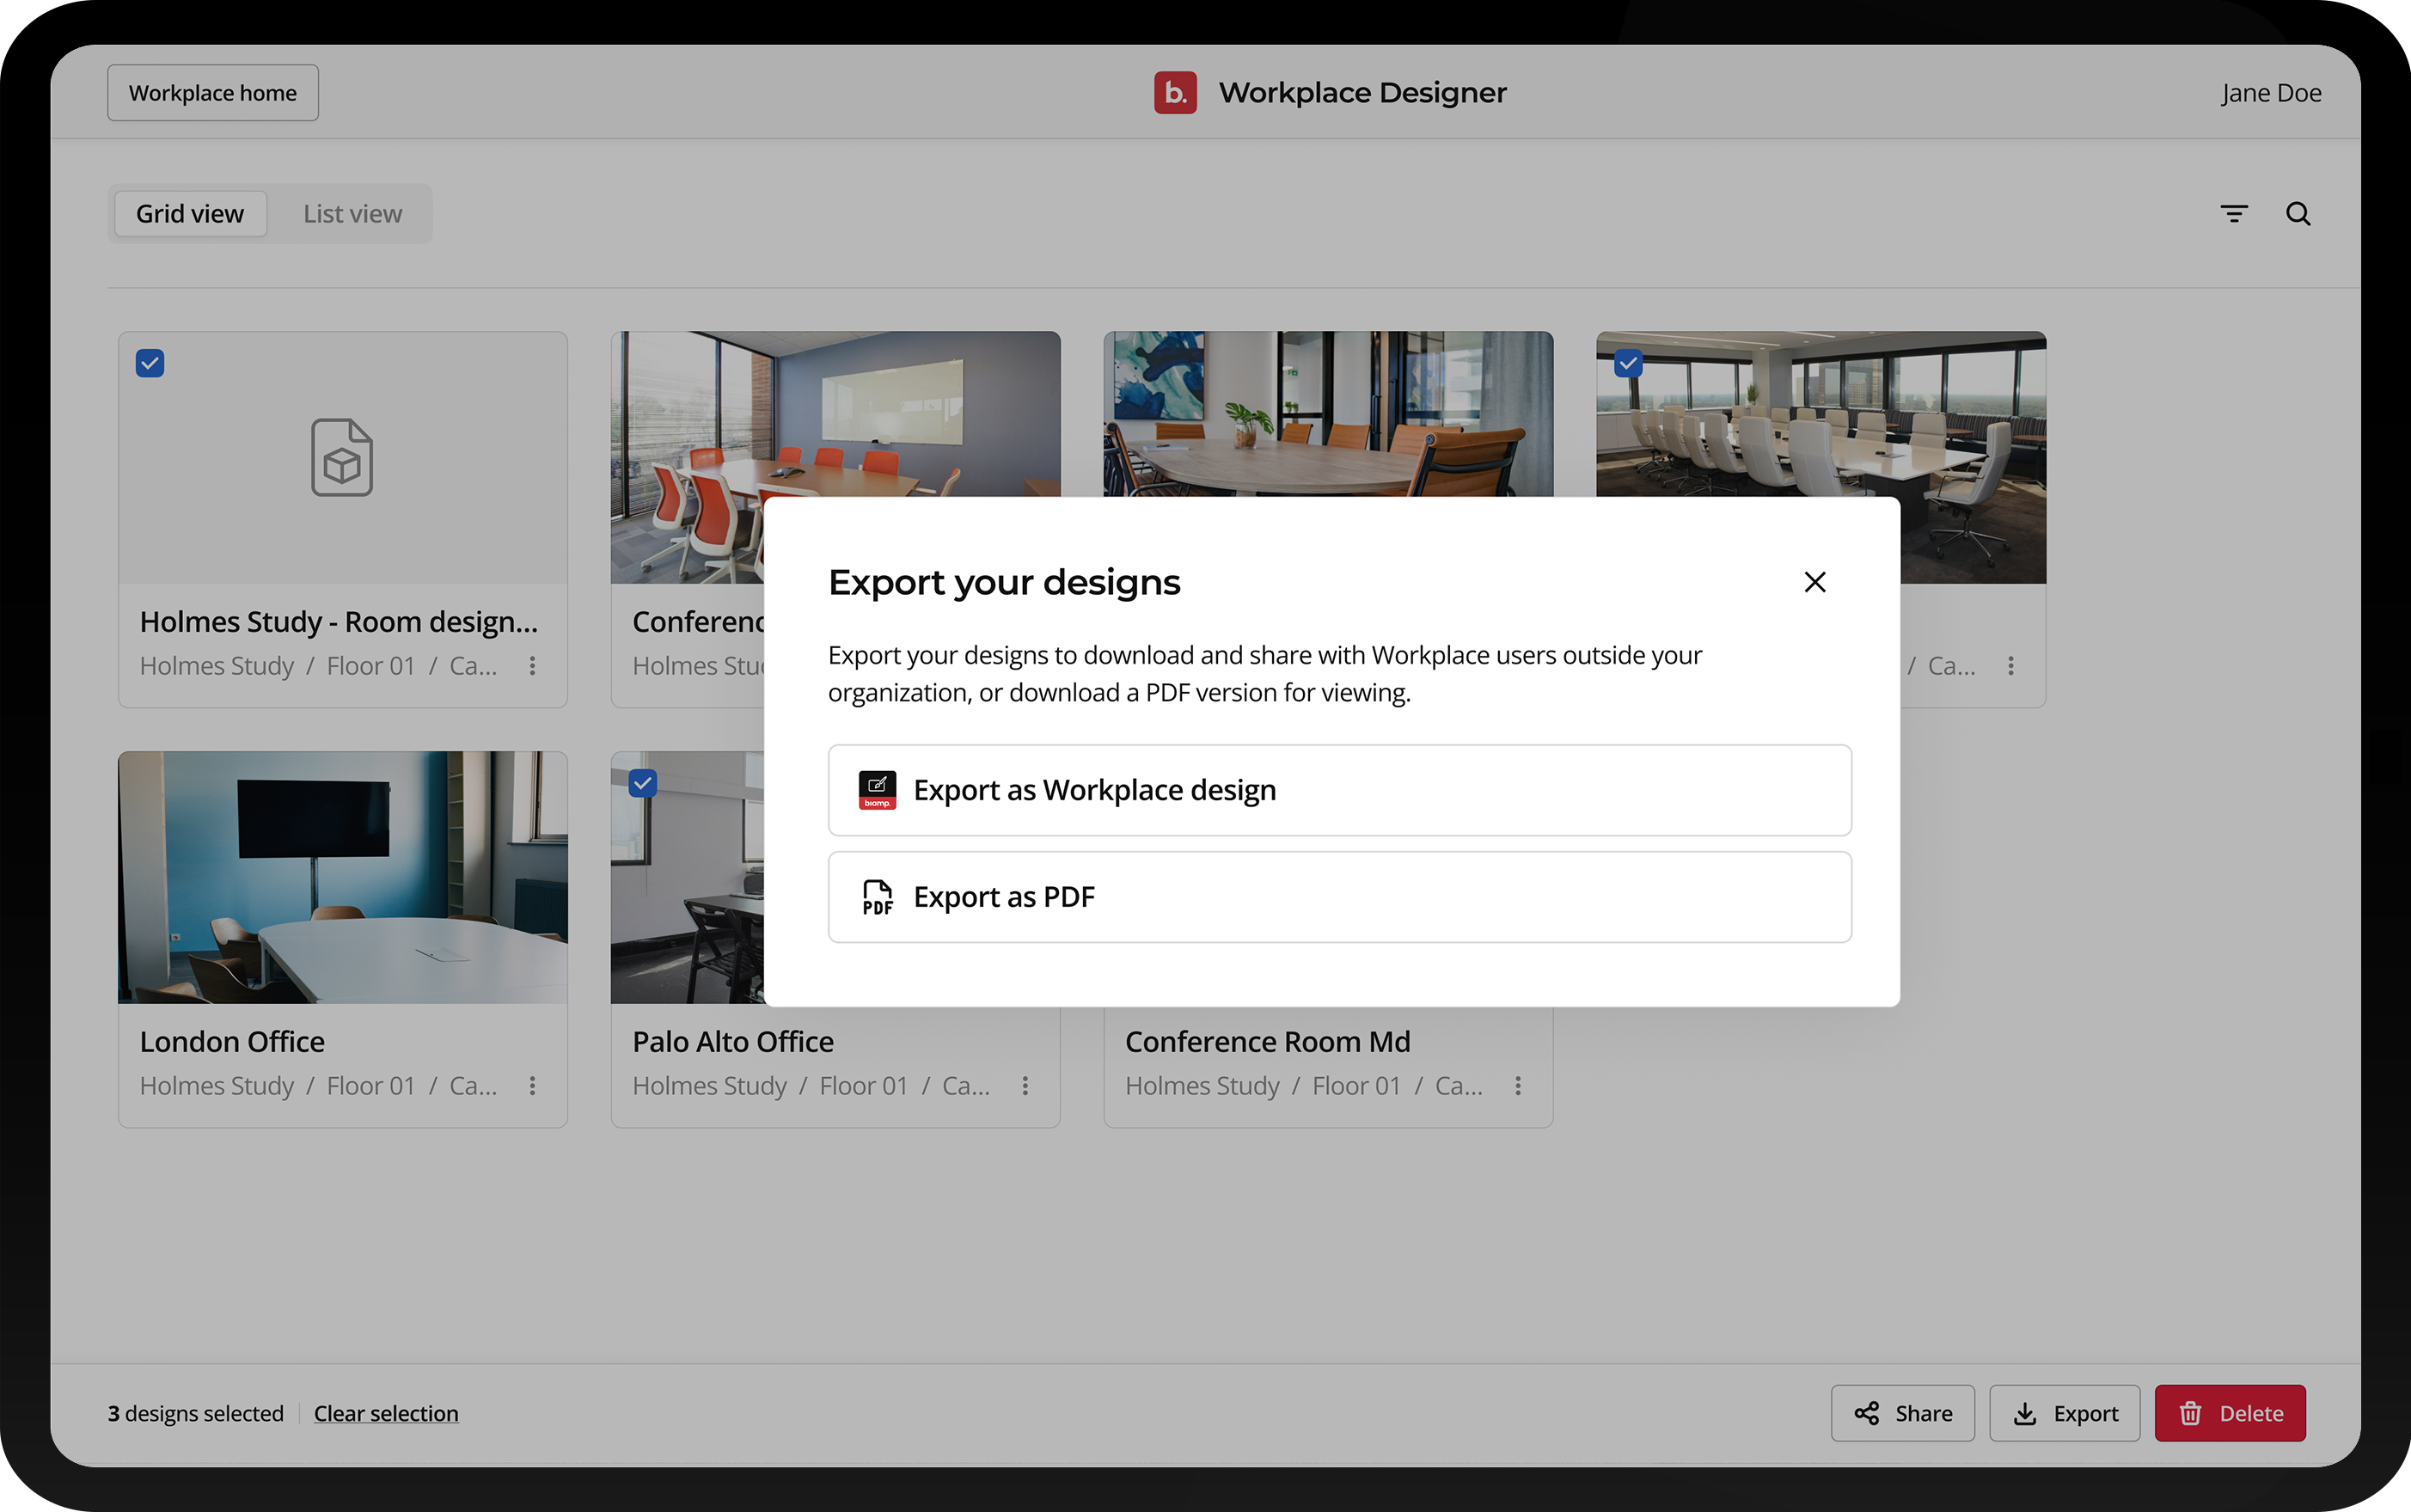Uncheck the white boardroom design checkbox
The width and height of the screenshot is (2411, 1512).
point(1628,363)
